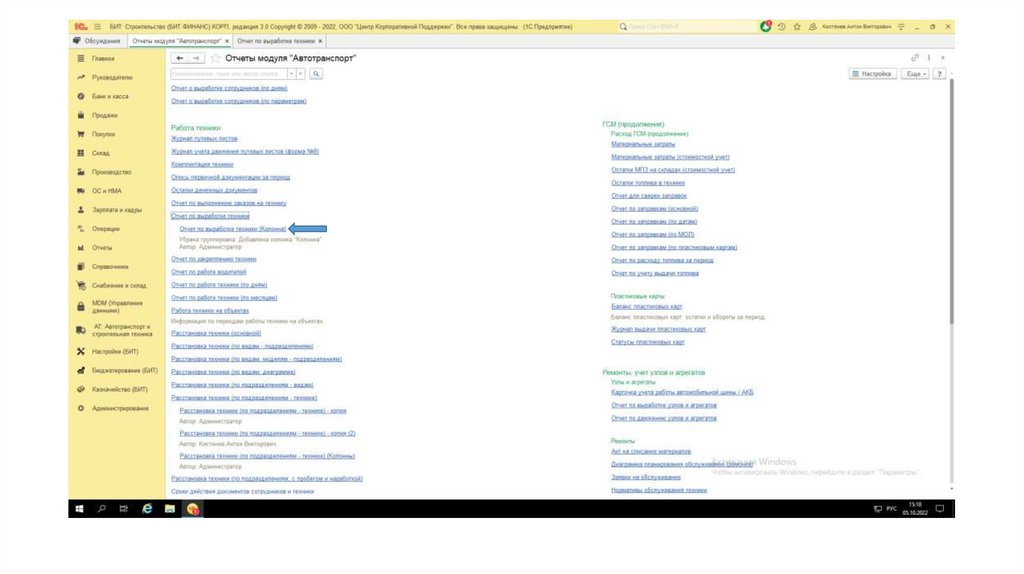Screen dimensions: 1024x574
Task: Open the 'ОС и НМА' sidebar section
Action: click(x=106, y=191)
